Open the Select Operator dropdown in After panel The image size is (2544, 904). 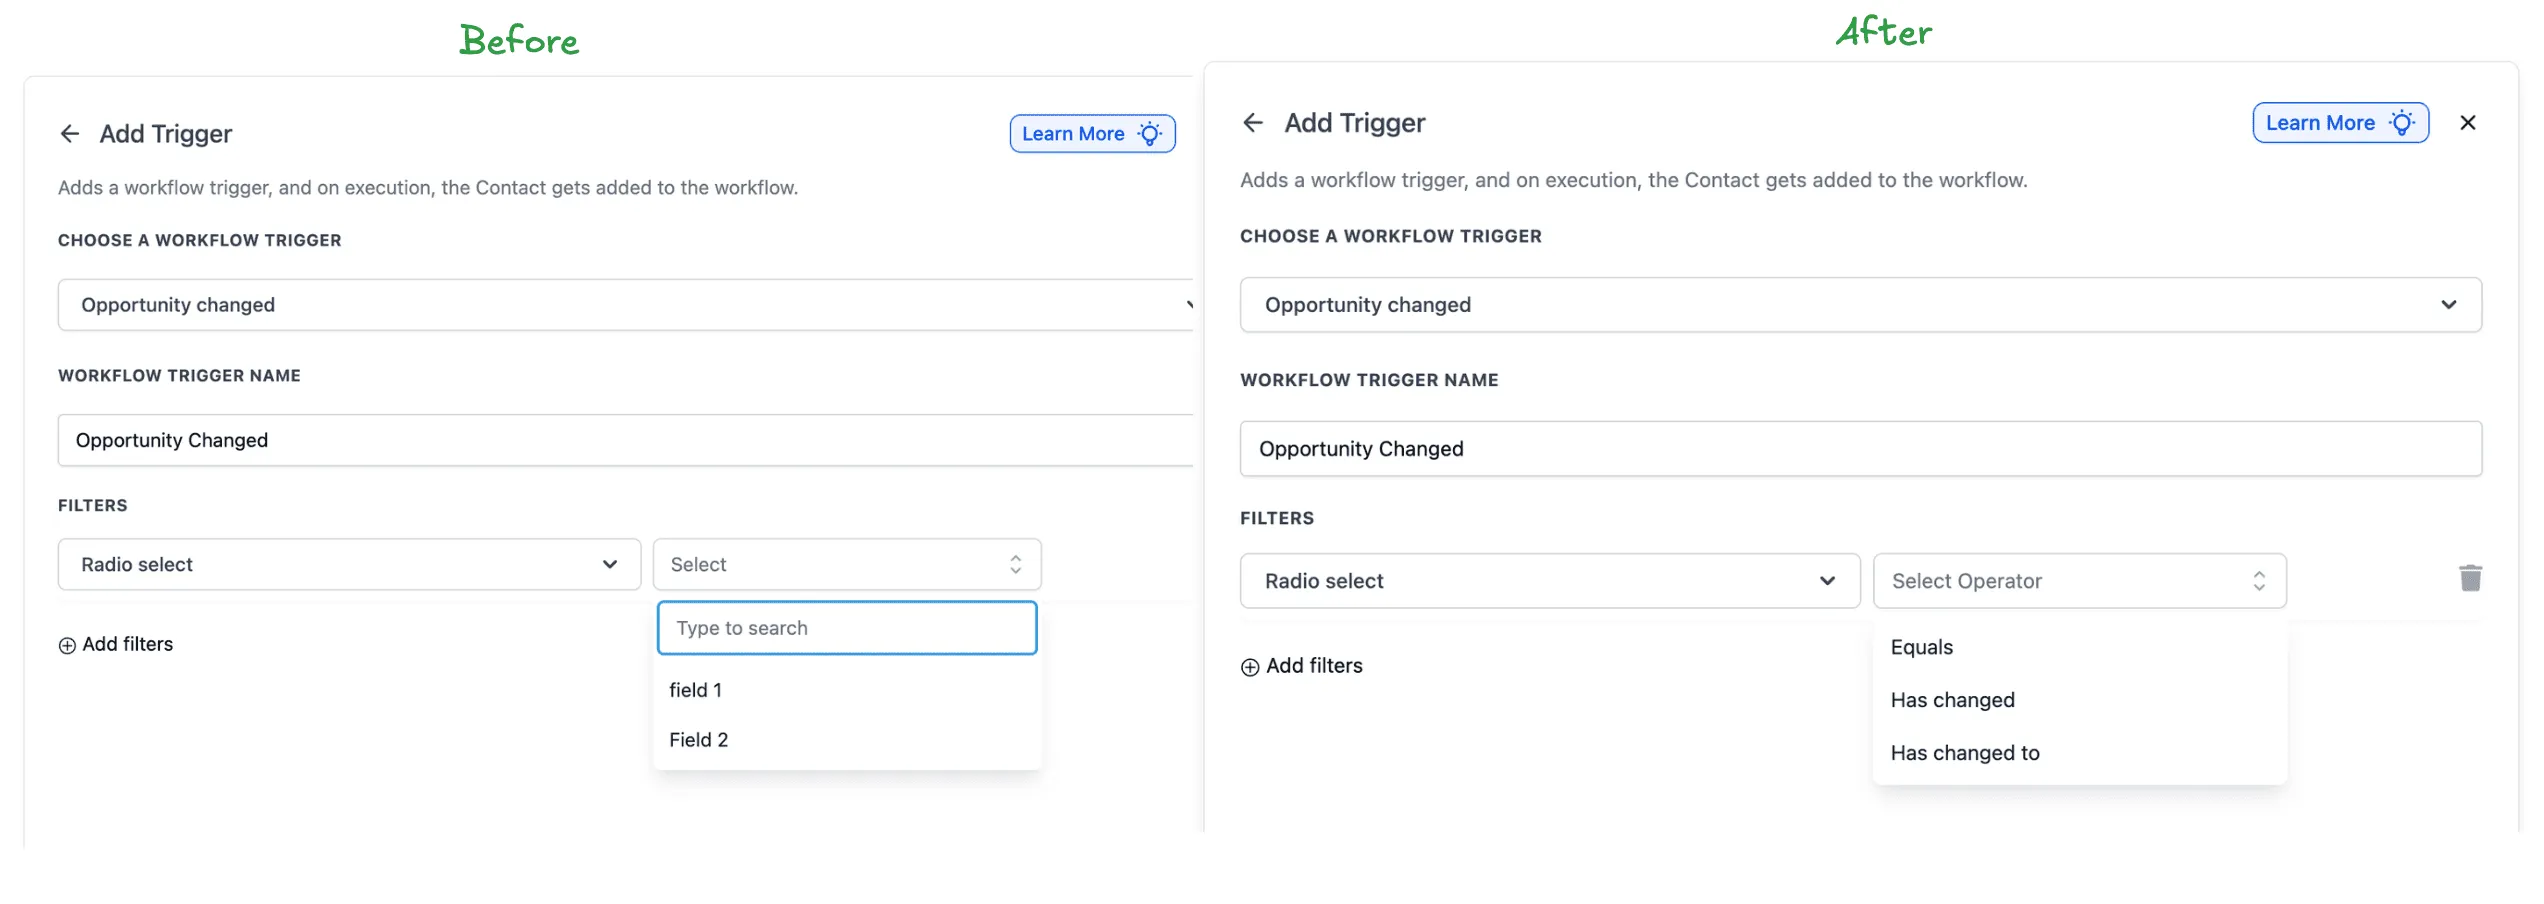[2079, 580]
